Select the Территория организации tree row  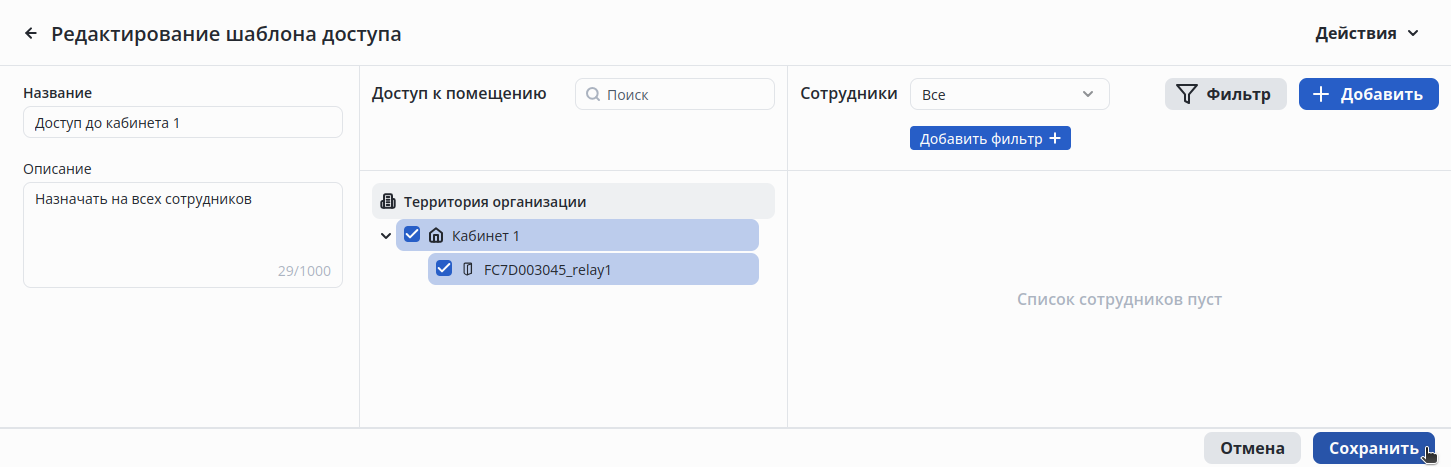click(x=573, y=202)
